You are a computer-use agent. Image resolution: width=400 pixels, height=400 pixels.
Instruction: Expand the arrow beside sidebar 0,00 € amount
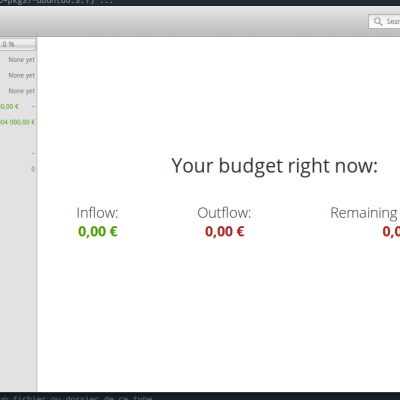click(33, 107)
